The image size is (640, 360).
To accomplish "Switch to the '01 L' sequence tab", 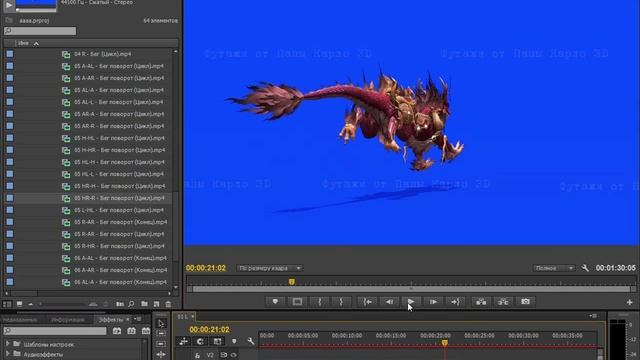I will pos(182,317).
